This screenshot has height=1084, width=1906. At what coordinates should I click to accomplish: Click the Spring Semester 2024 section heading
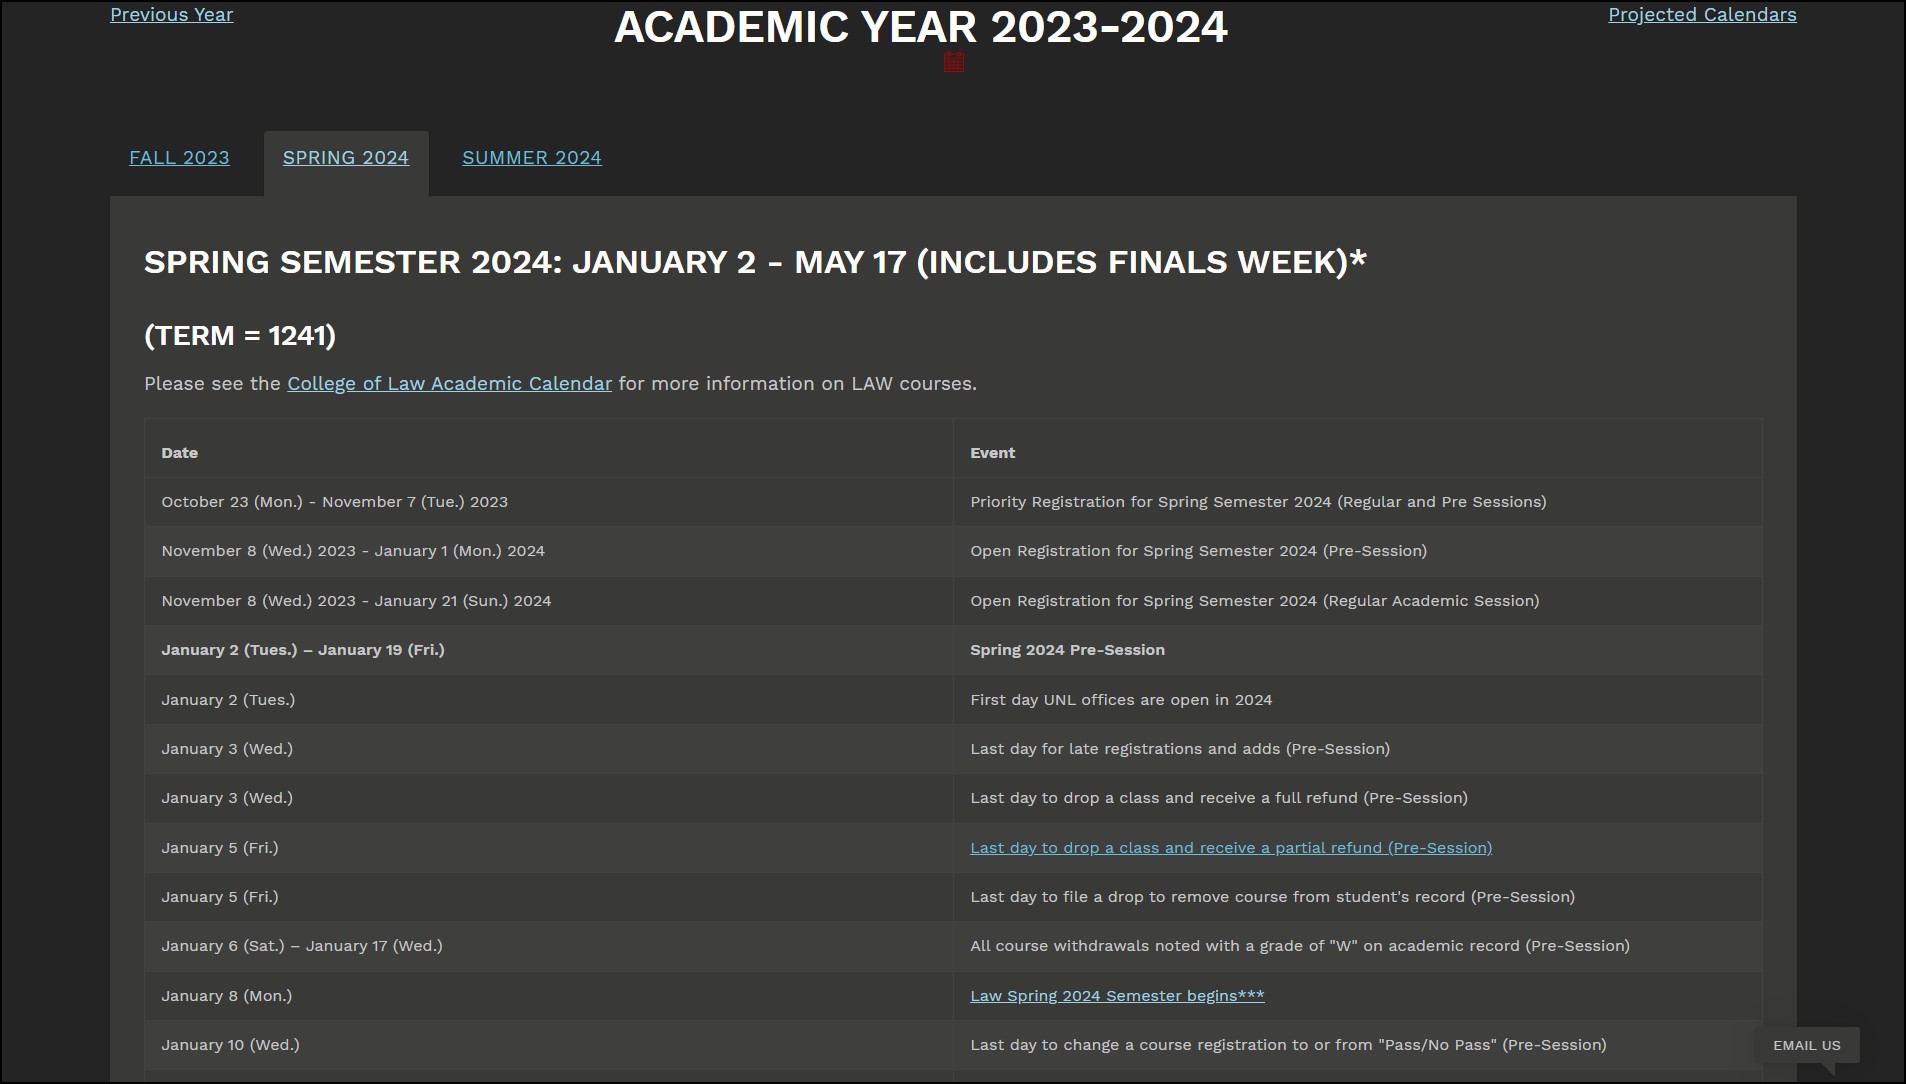click(755, 262)
